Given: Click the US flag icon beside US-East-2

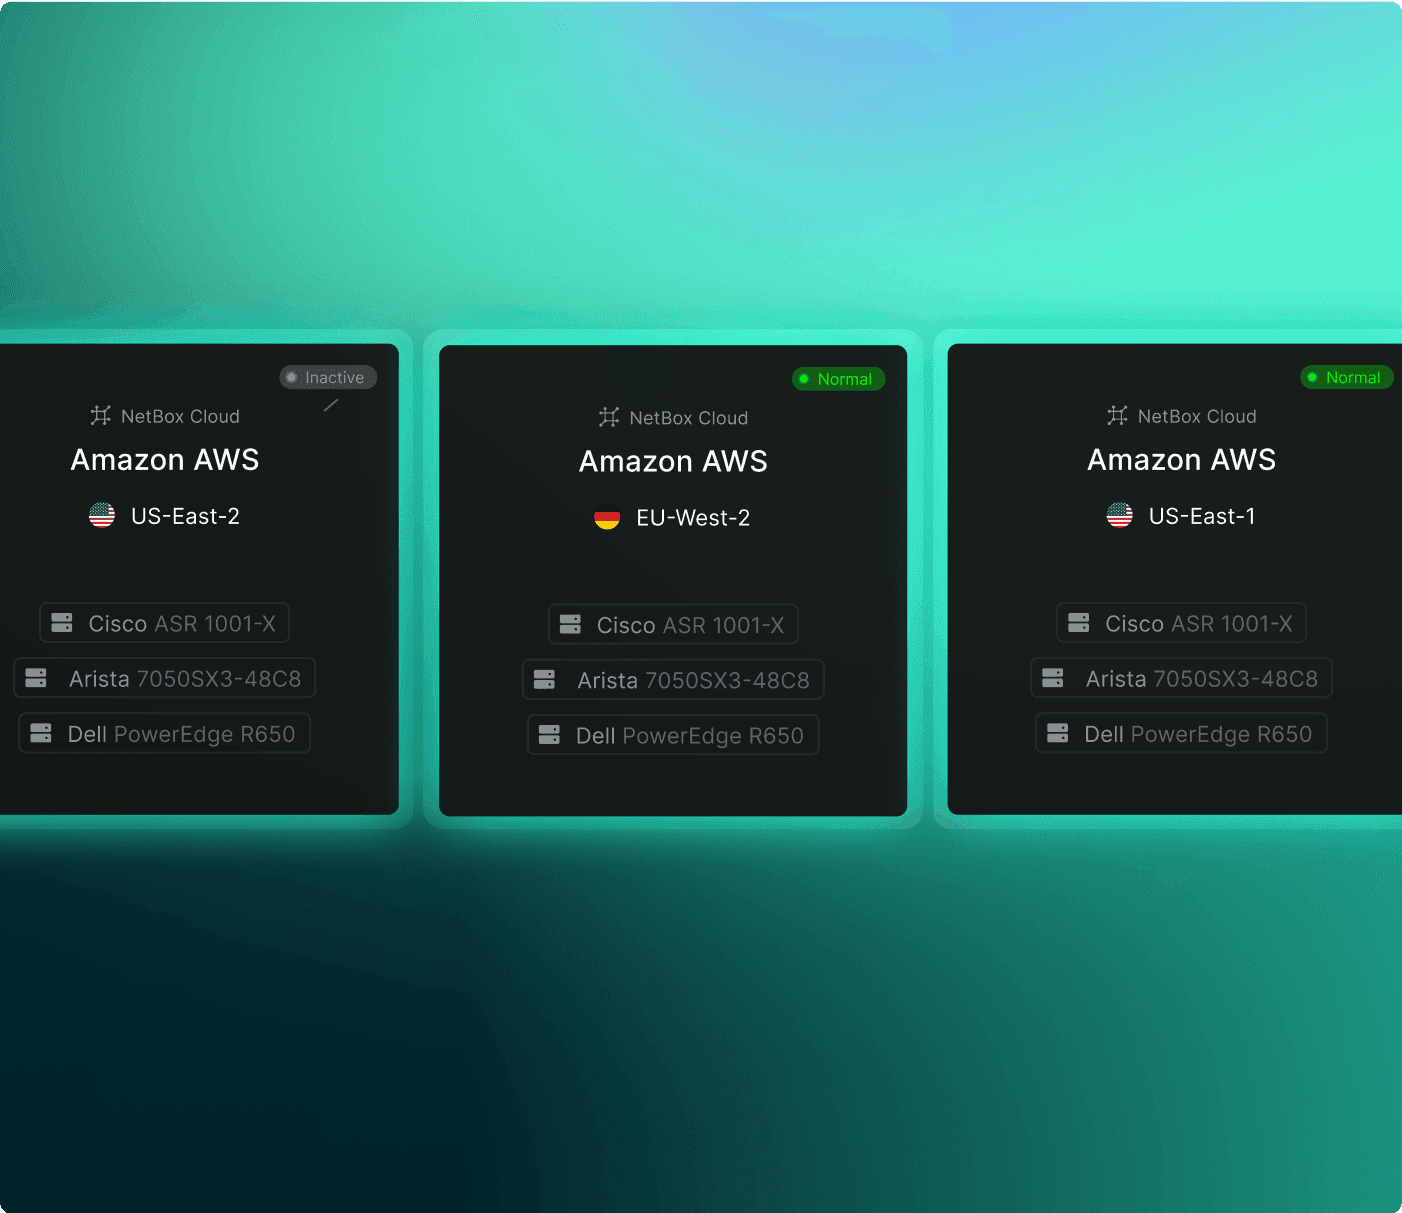Looking at the screenshot, I should (x=102, y=516).
